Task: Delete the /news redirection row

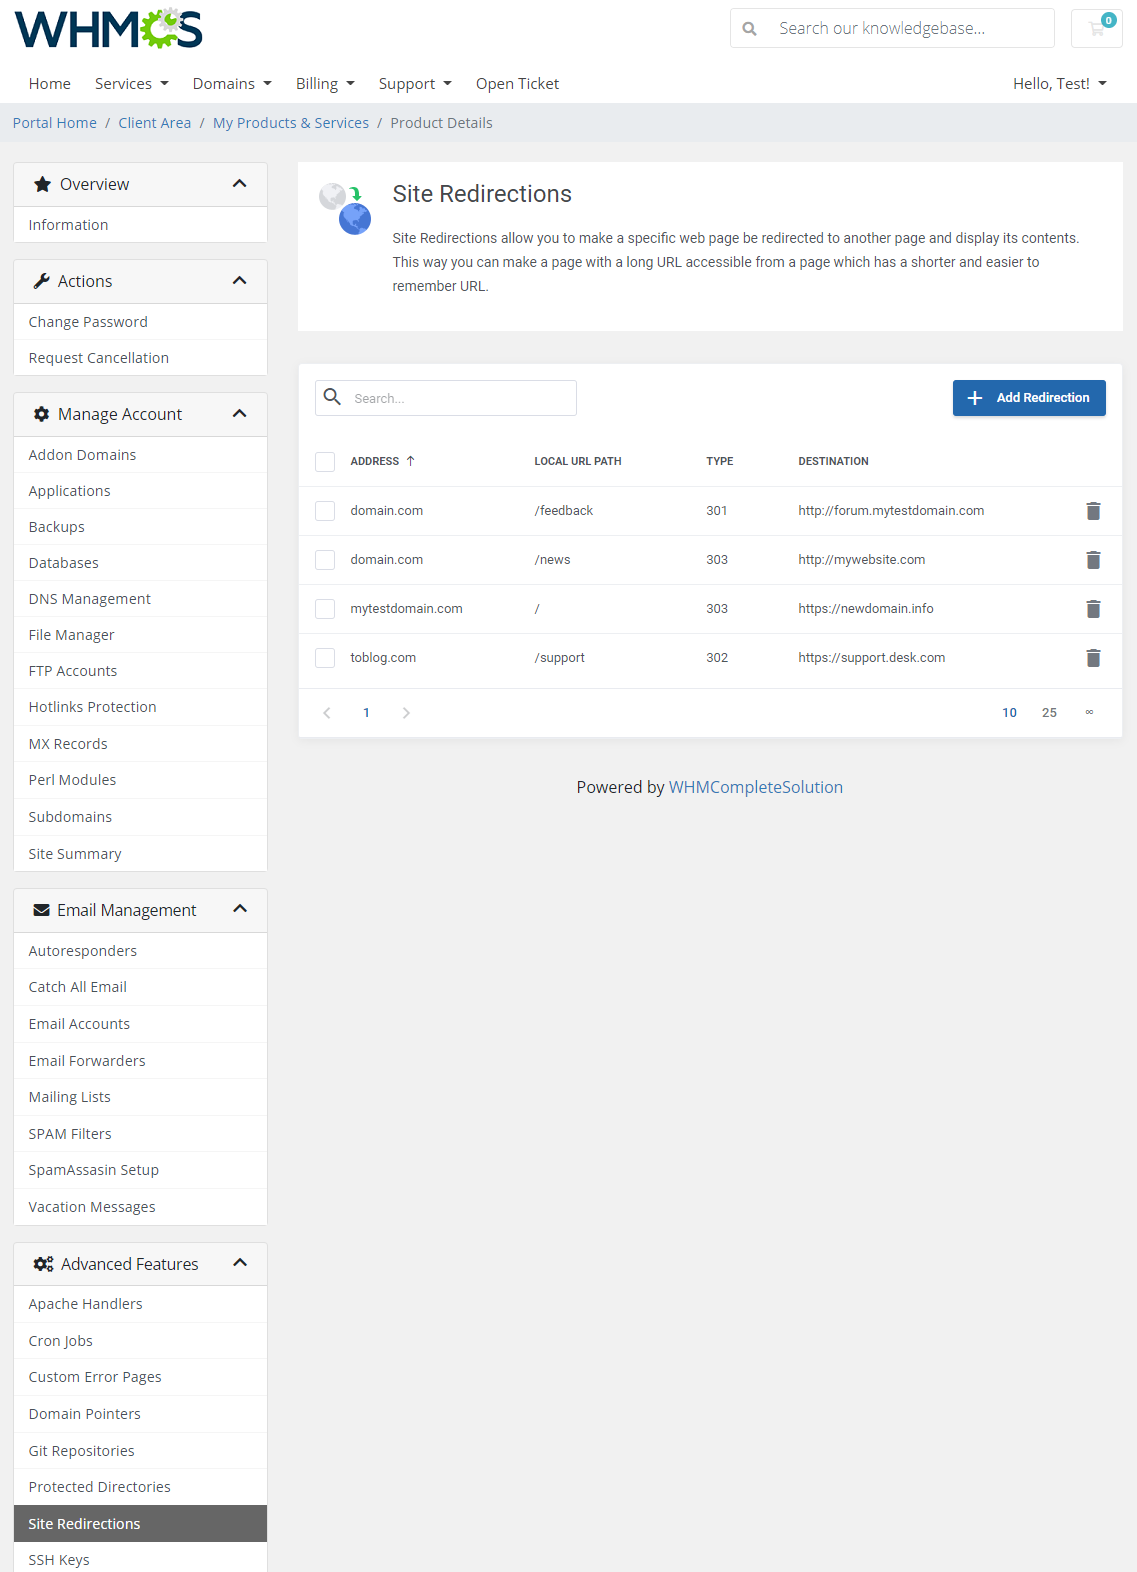Action: (x=1093, y=560)
